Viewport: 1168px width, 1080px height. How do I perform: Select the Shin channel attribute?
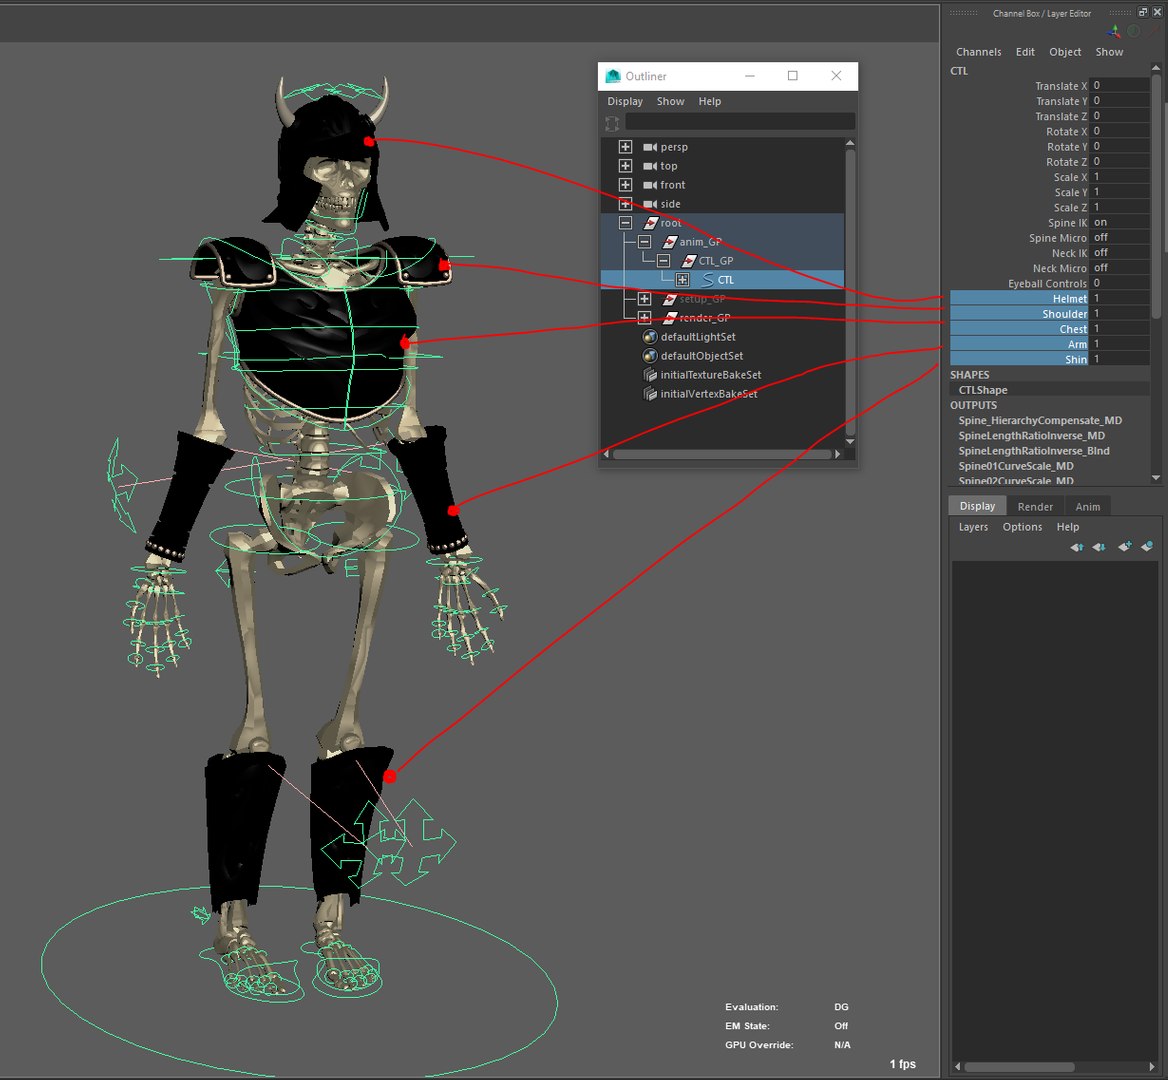pyautogui.click(x=1019, y=359)
